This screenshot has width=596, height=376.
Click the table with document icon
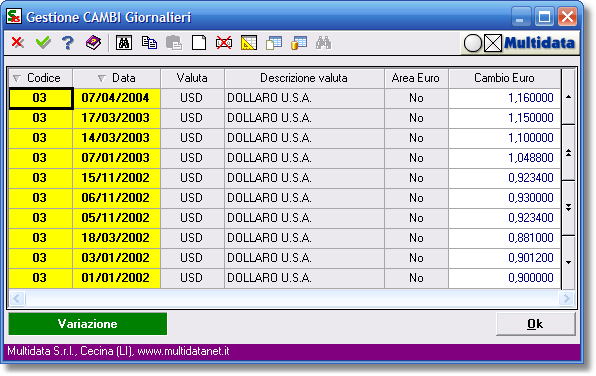274,43
